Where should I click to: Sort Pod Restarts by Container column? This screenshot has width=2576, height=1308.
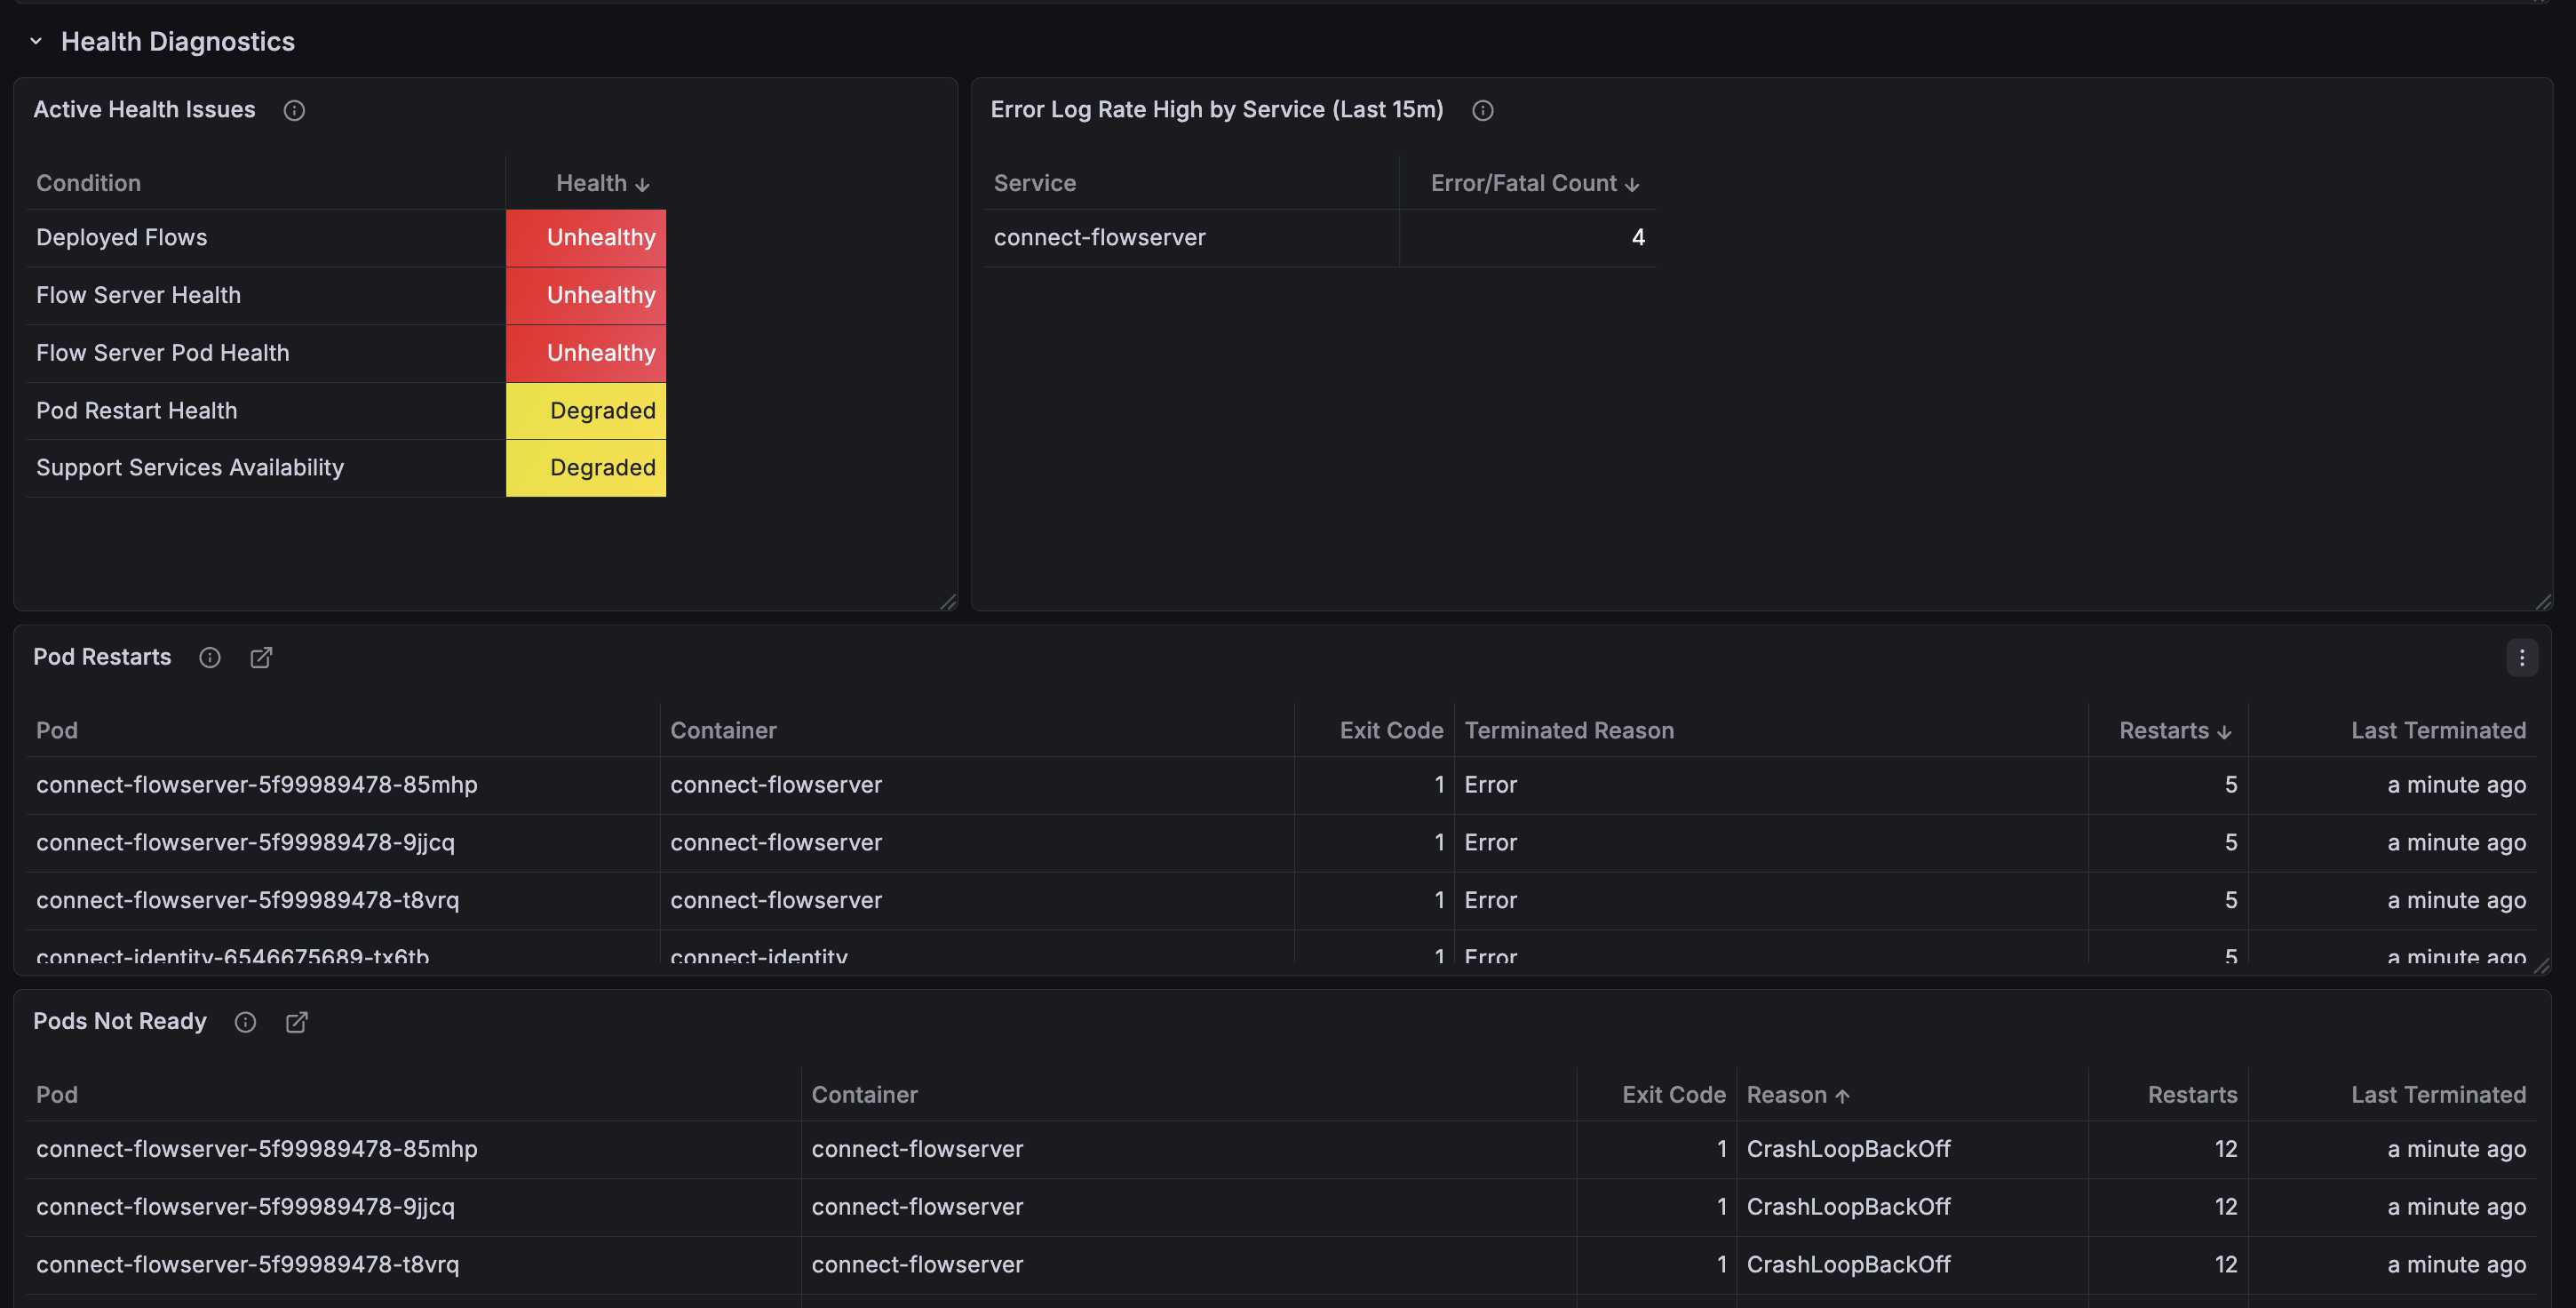click(x=724, y=730)
